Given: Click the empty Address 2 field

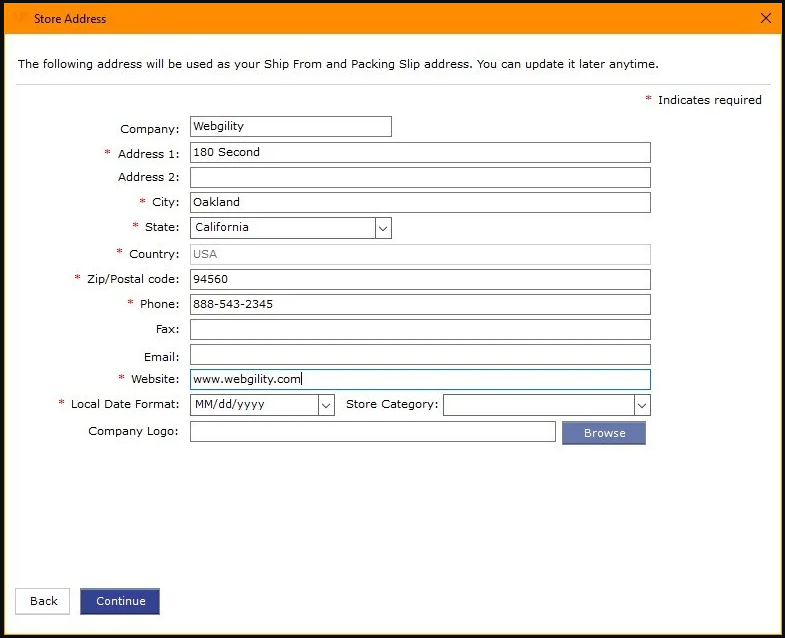Looking at the screenshot, I should [420, 178].
